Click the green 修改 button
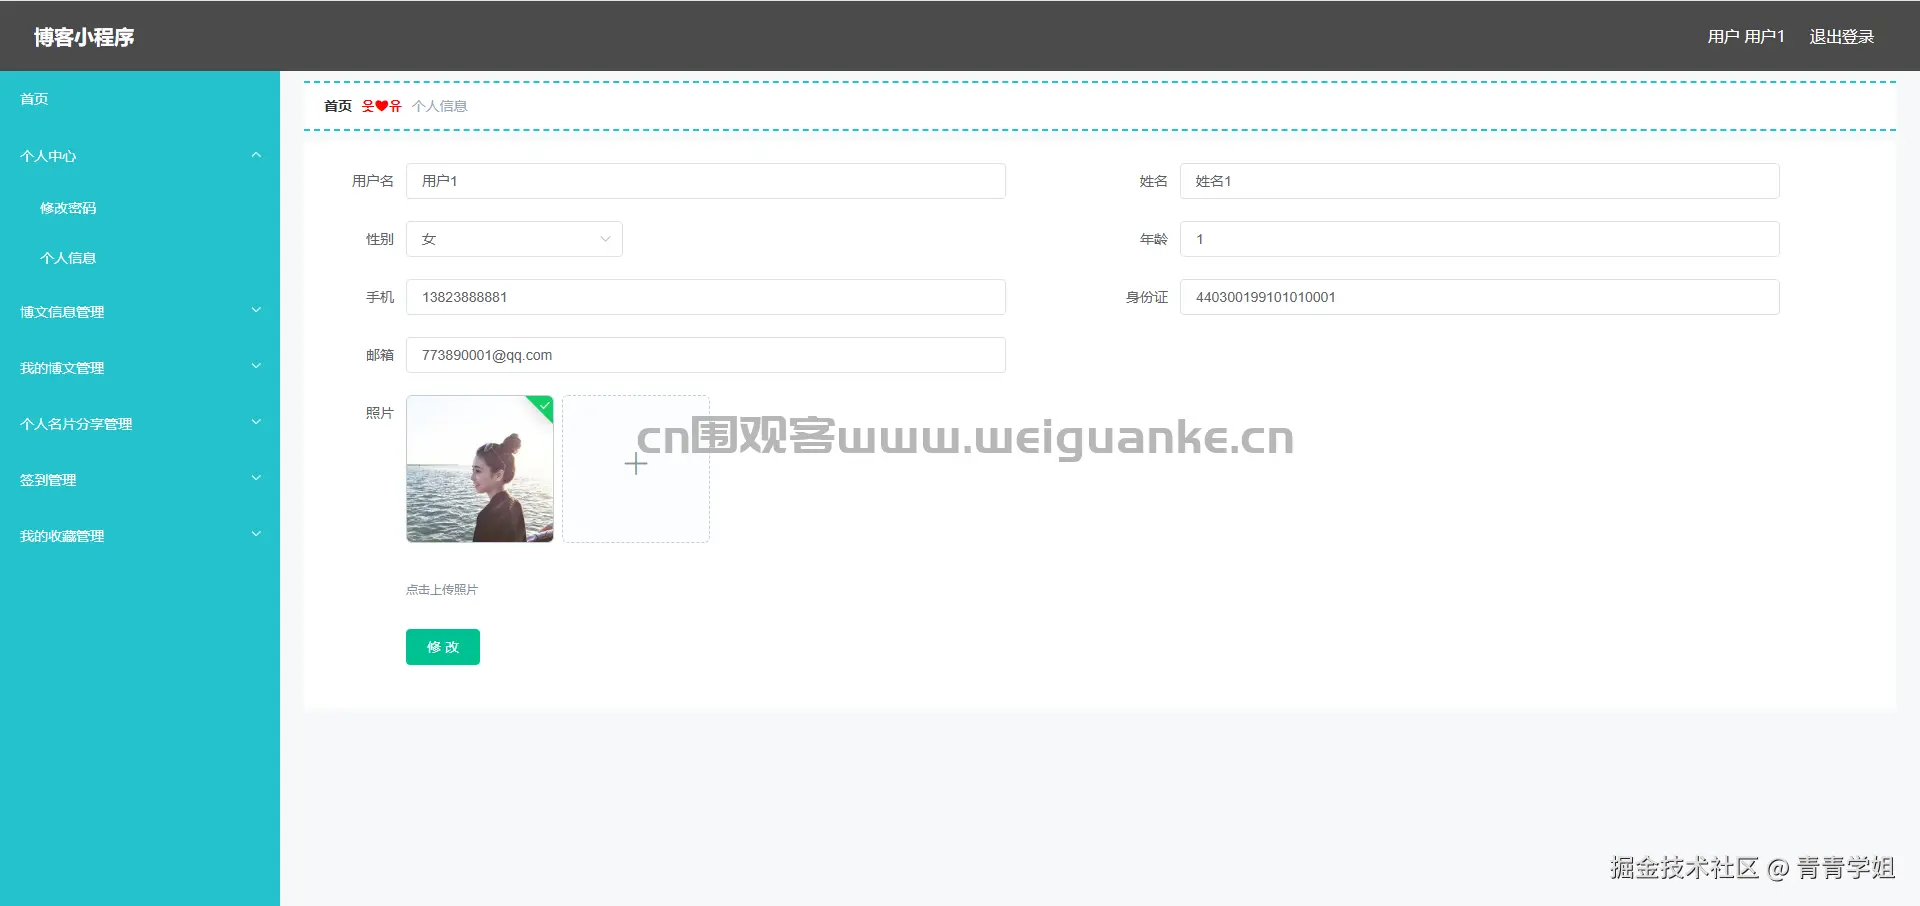 tap(443, 647)
